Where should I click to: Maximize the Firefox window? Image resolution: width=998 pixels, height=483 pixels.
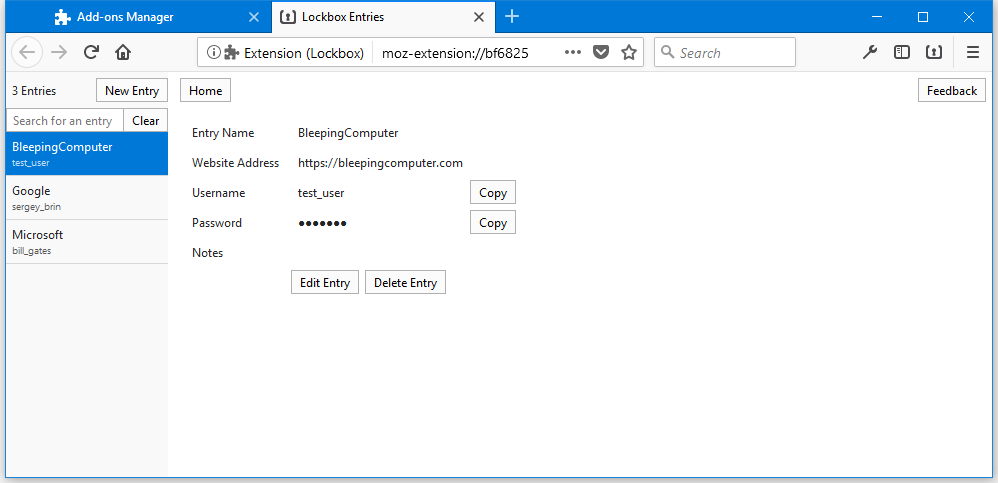click(923, 17)
